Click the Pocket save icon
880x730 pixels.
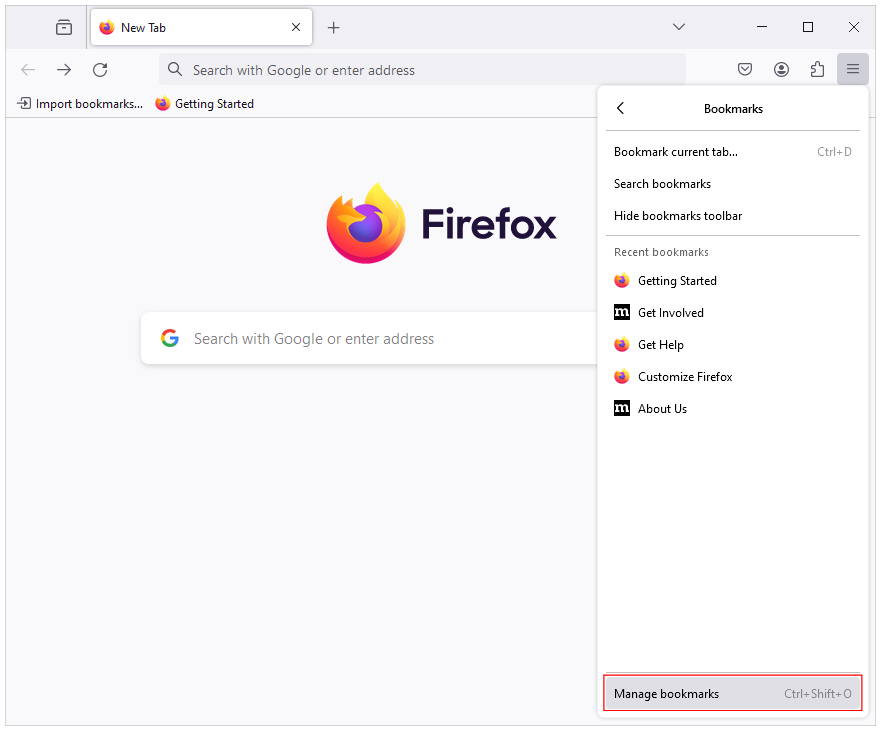(x=745, y=69)
